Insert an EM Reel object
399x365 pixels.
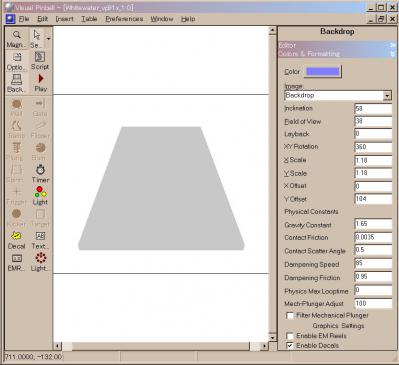coord(16,262)
